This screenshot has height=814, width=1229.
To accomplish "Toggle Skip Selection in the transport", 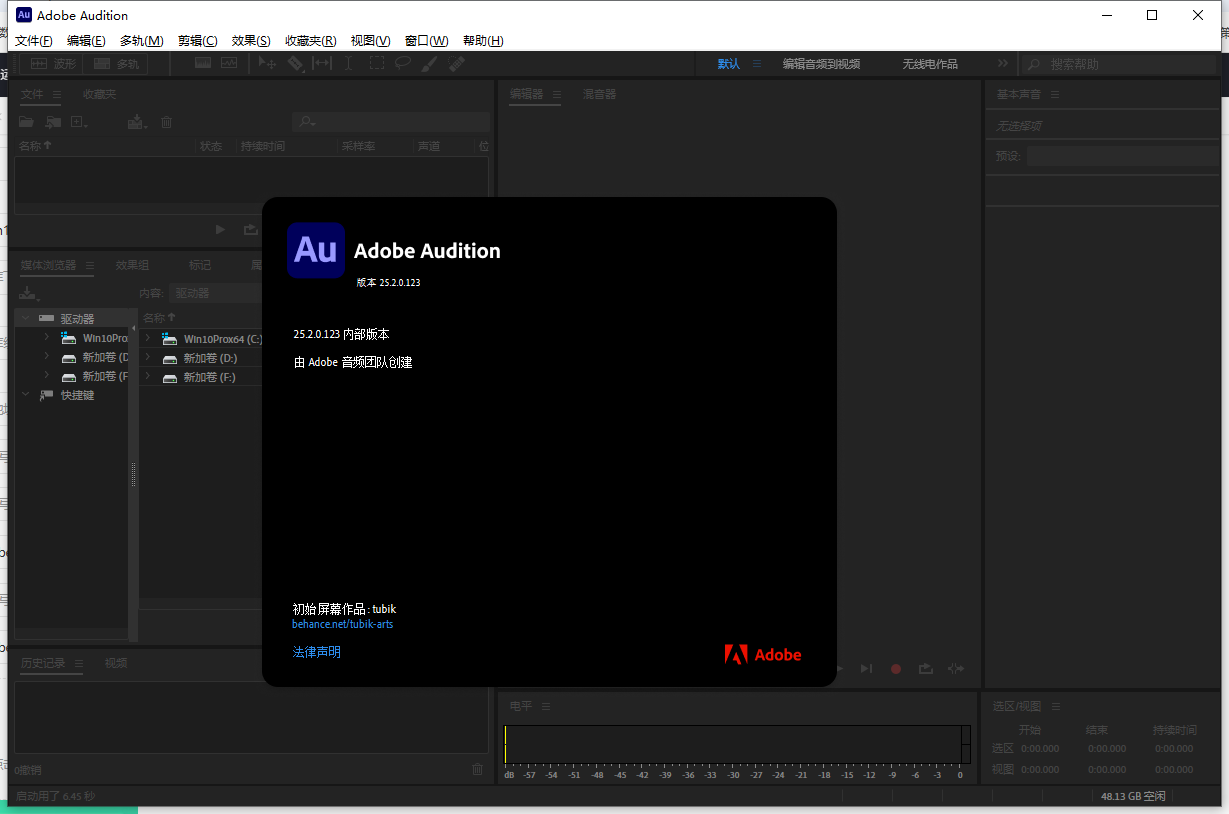I will coord(955,668).
